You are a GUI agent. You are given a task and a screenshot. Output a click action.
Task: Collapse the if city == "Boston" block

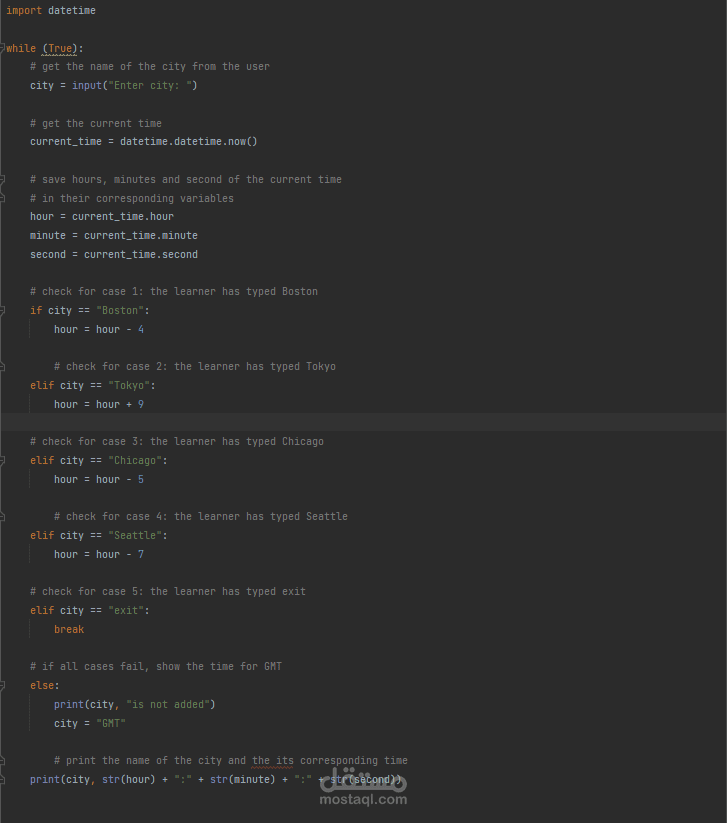click(x=3, y=310)
